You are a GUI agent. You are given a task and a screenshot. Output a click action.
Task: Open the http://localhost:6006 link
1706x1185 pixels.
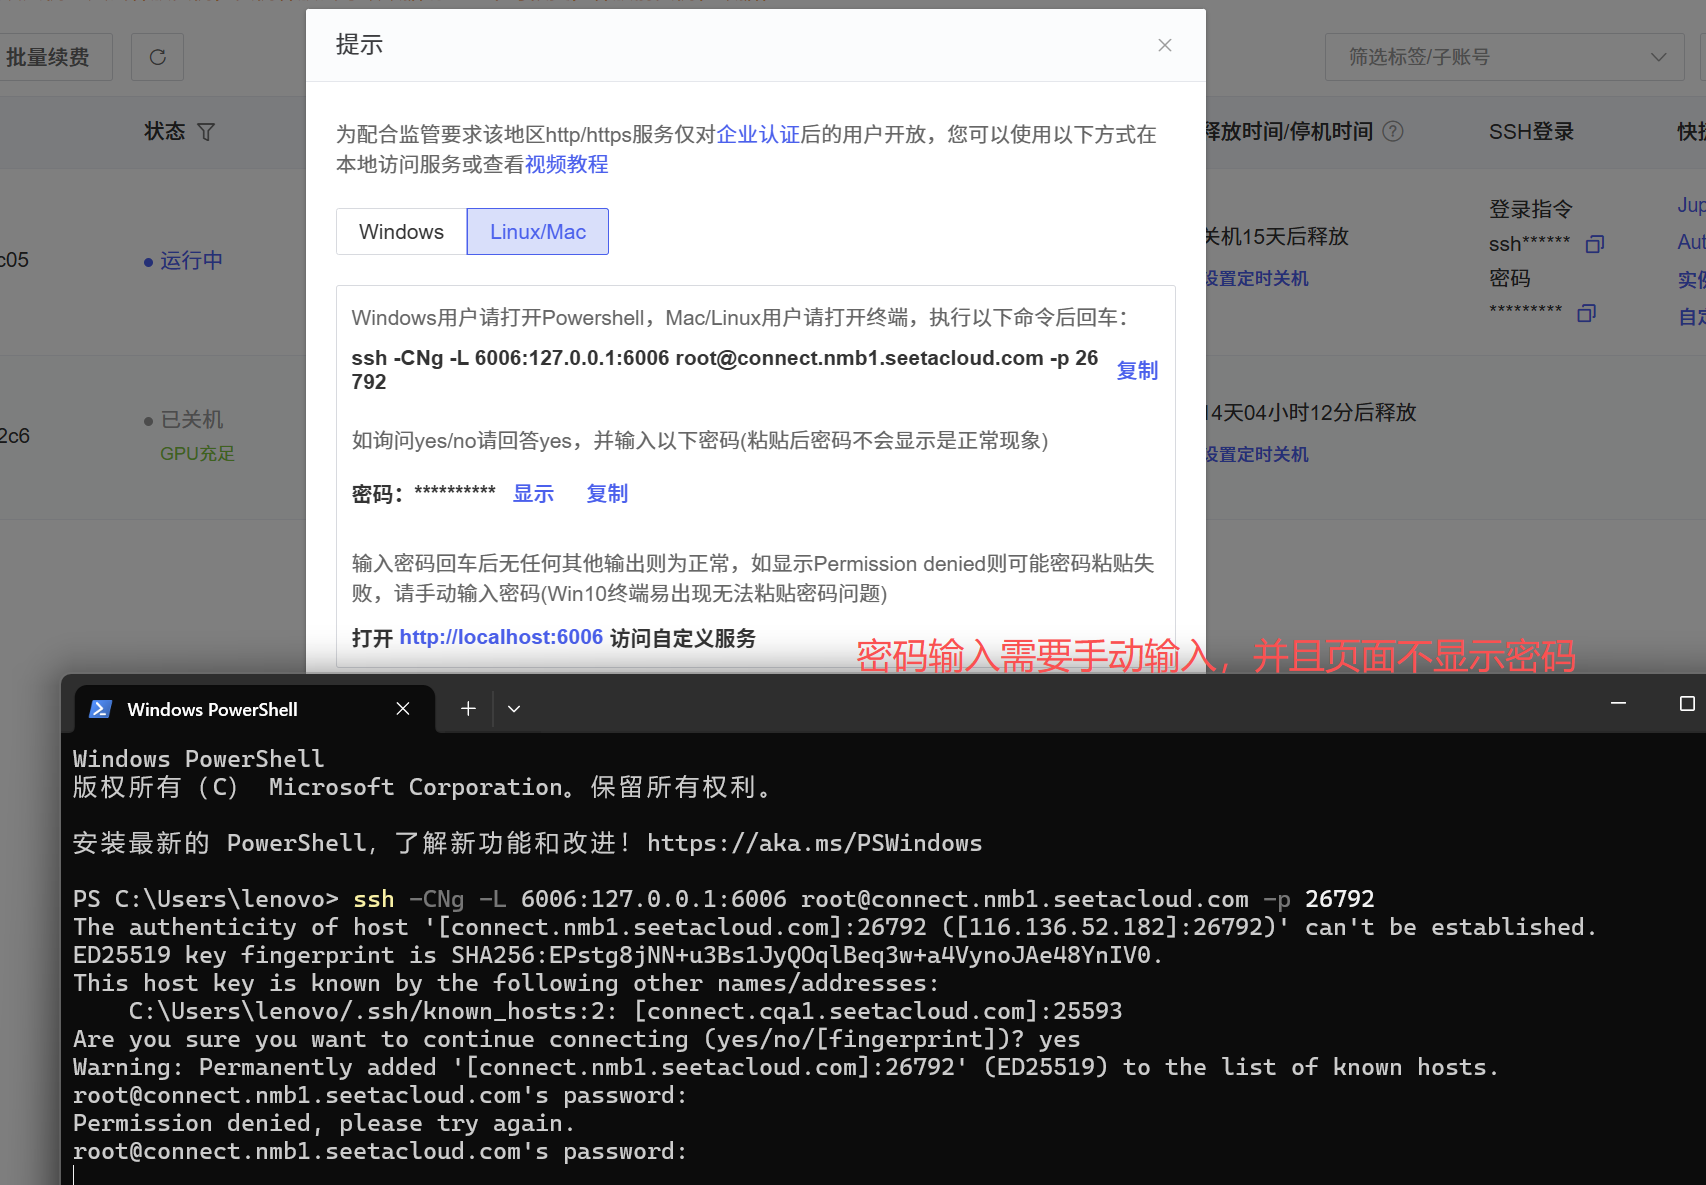501,637
